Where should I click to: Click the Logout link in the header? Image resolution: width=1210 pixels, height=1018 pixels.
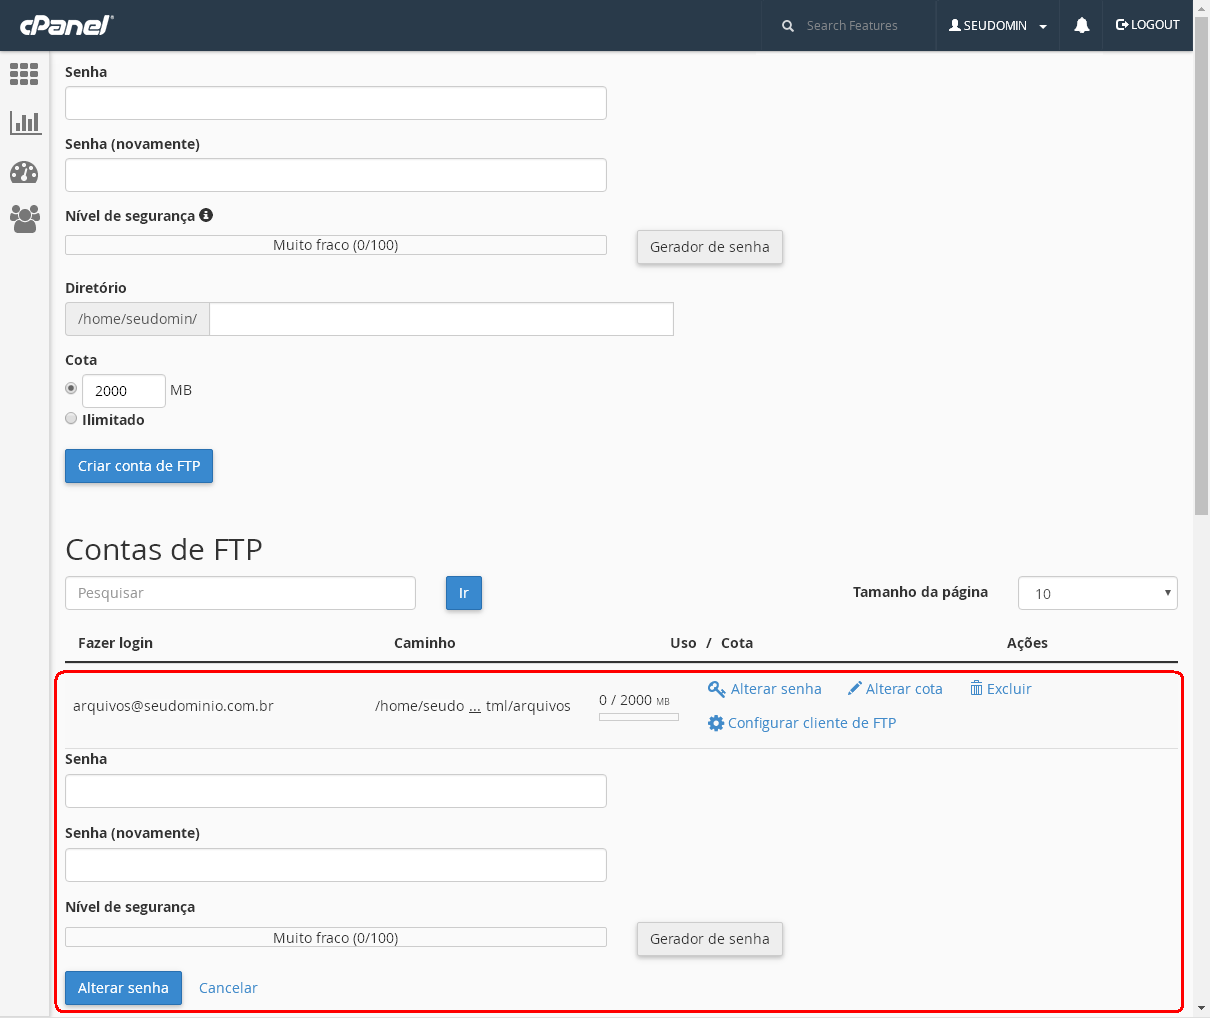pyautogui.click(x=1147, y=25)
